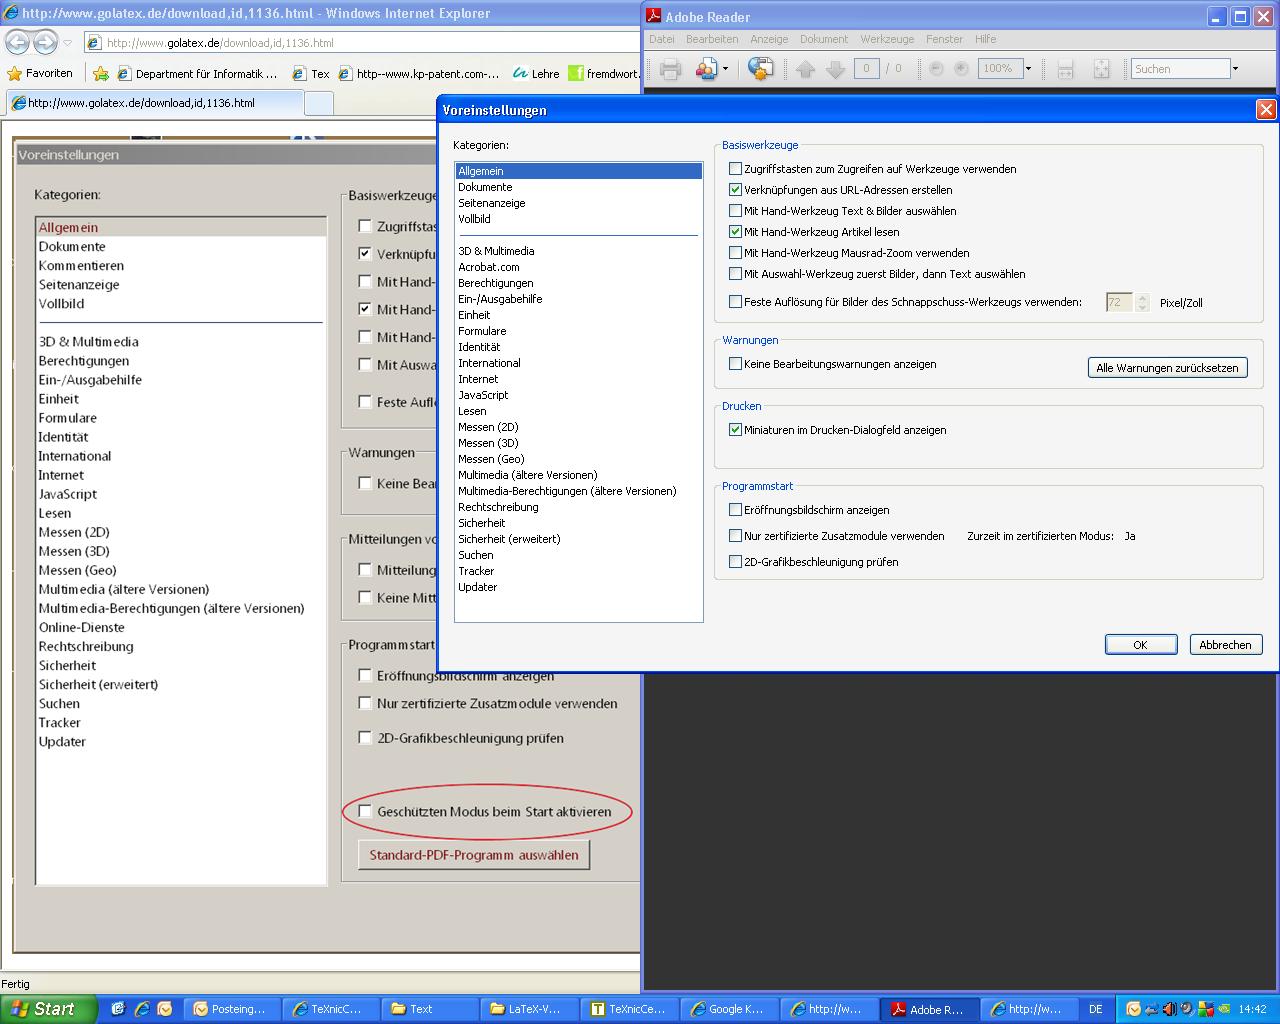Open the Anzeige menu
Screen dimensions: 1280x1024
coord(769,39)
